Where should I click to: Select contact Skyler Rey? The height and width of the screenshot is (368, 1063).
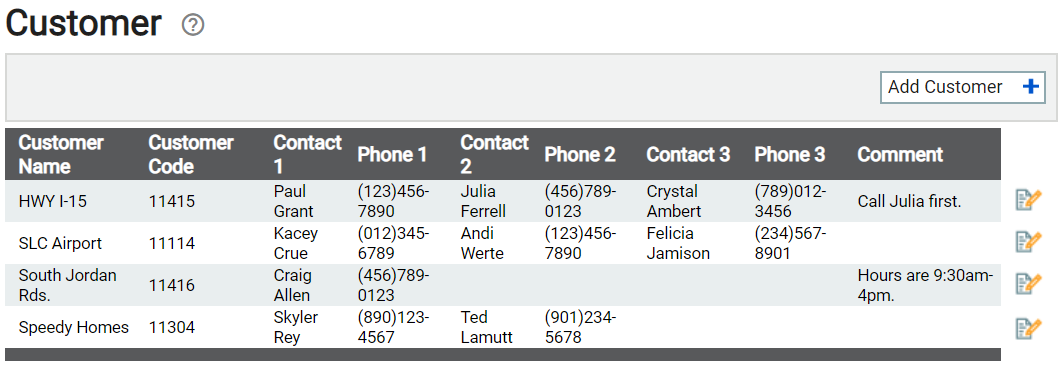point(296,327)
